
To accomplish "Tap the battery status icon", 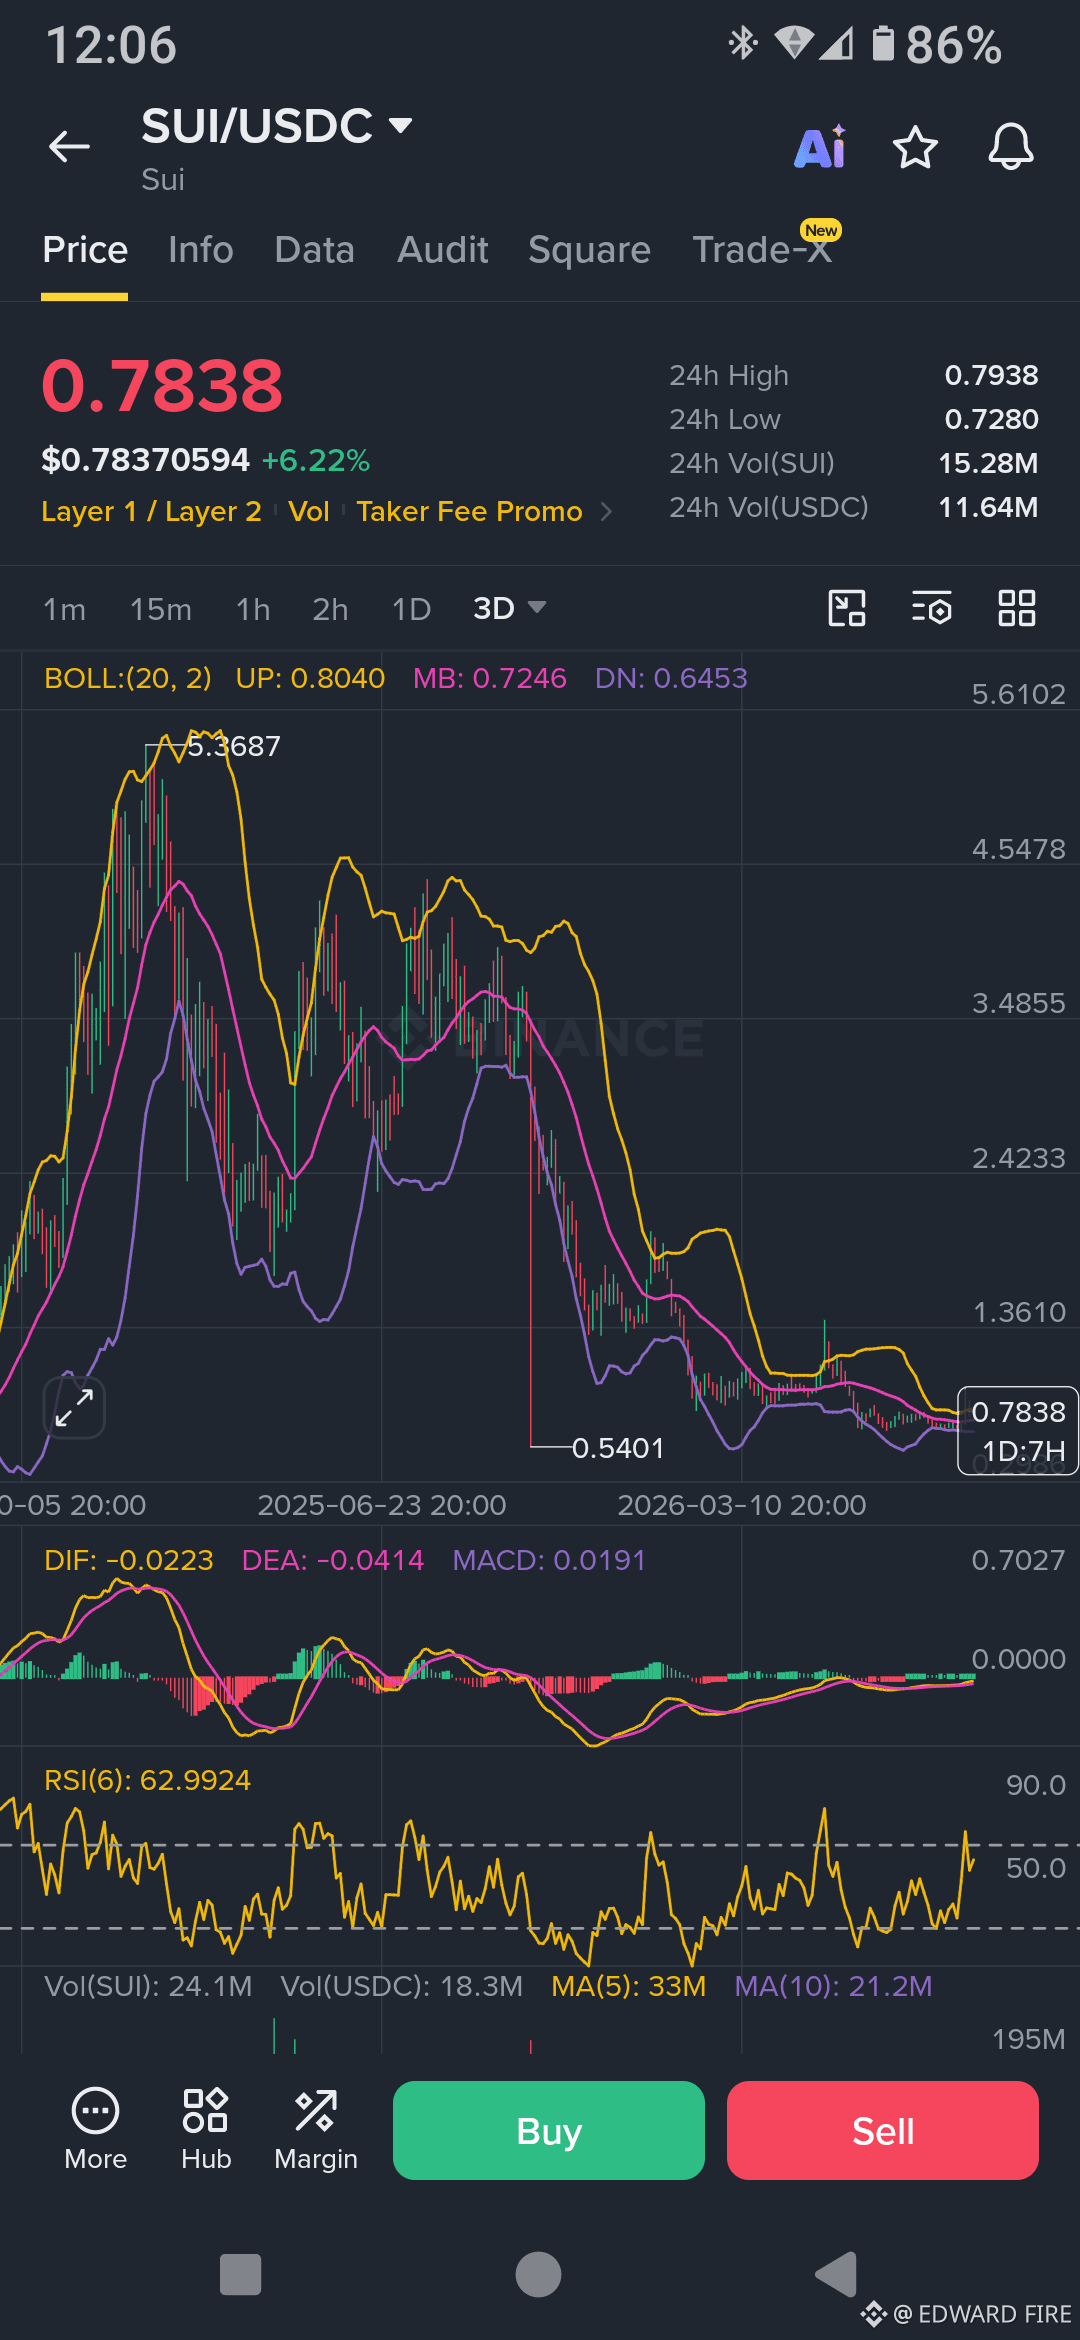I will pos(883,44).
